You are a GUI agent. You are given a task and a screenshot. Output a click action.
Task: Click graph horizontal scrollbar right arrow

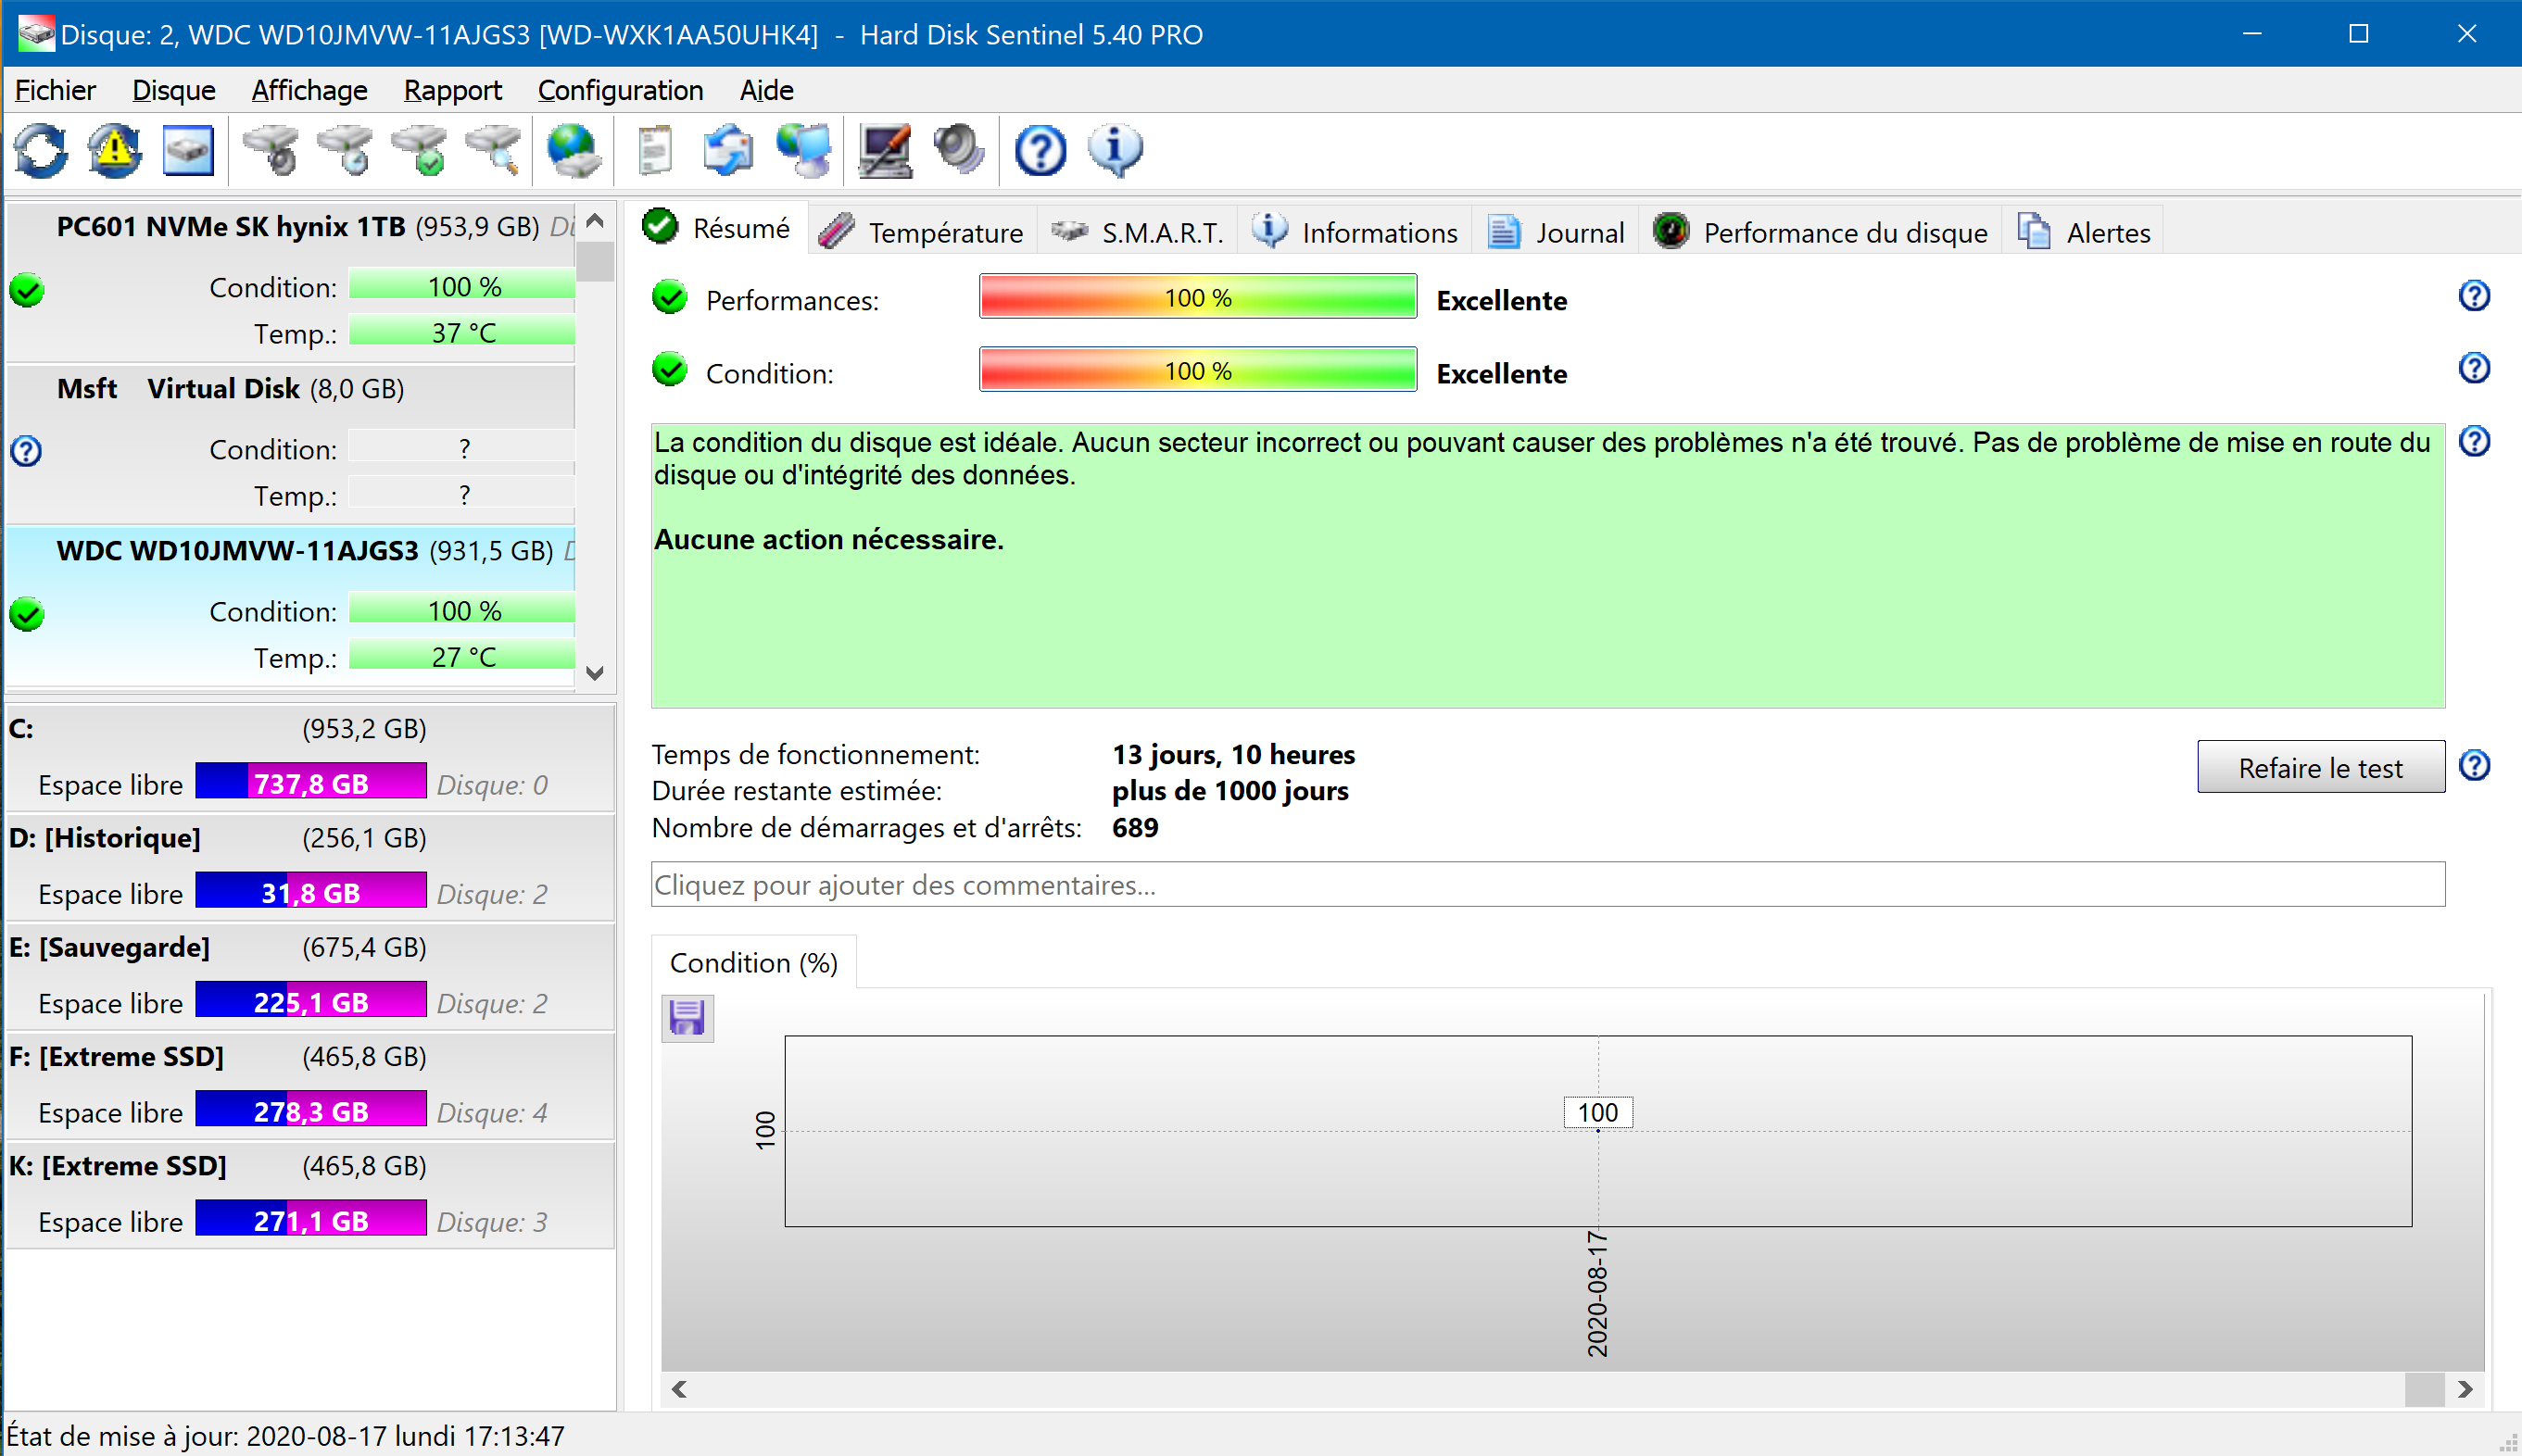pos(2465,1389)
